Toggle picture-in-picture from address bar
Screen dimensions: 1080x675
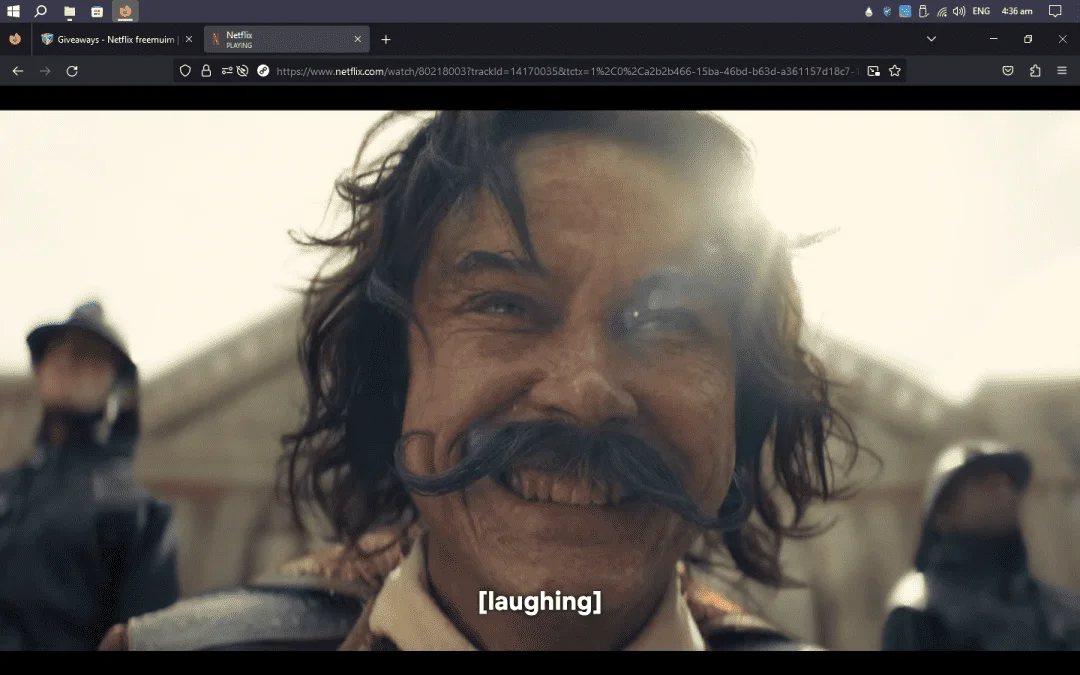pos(873,70)
